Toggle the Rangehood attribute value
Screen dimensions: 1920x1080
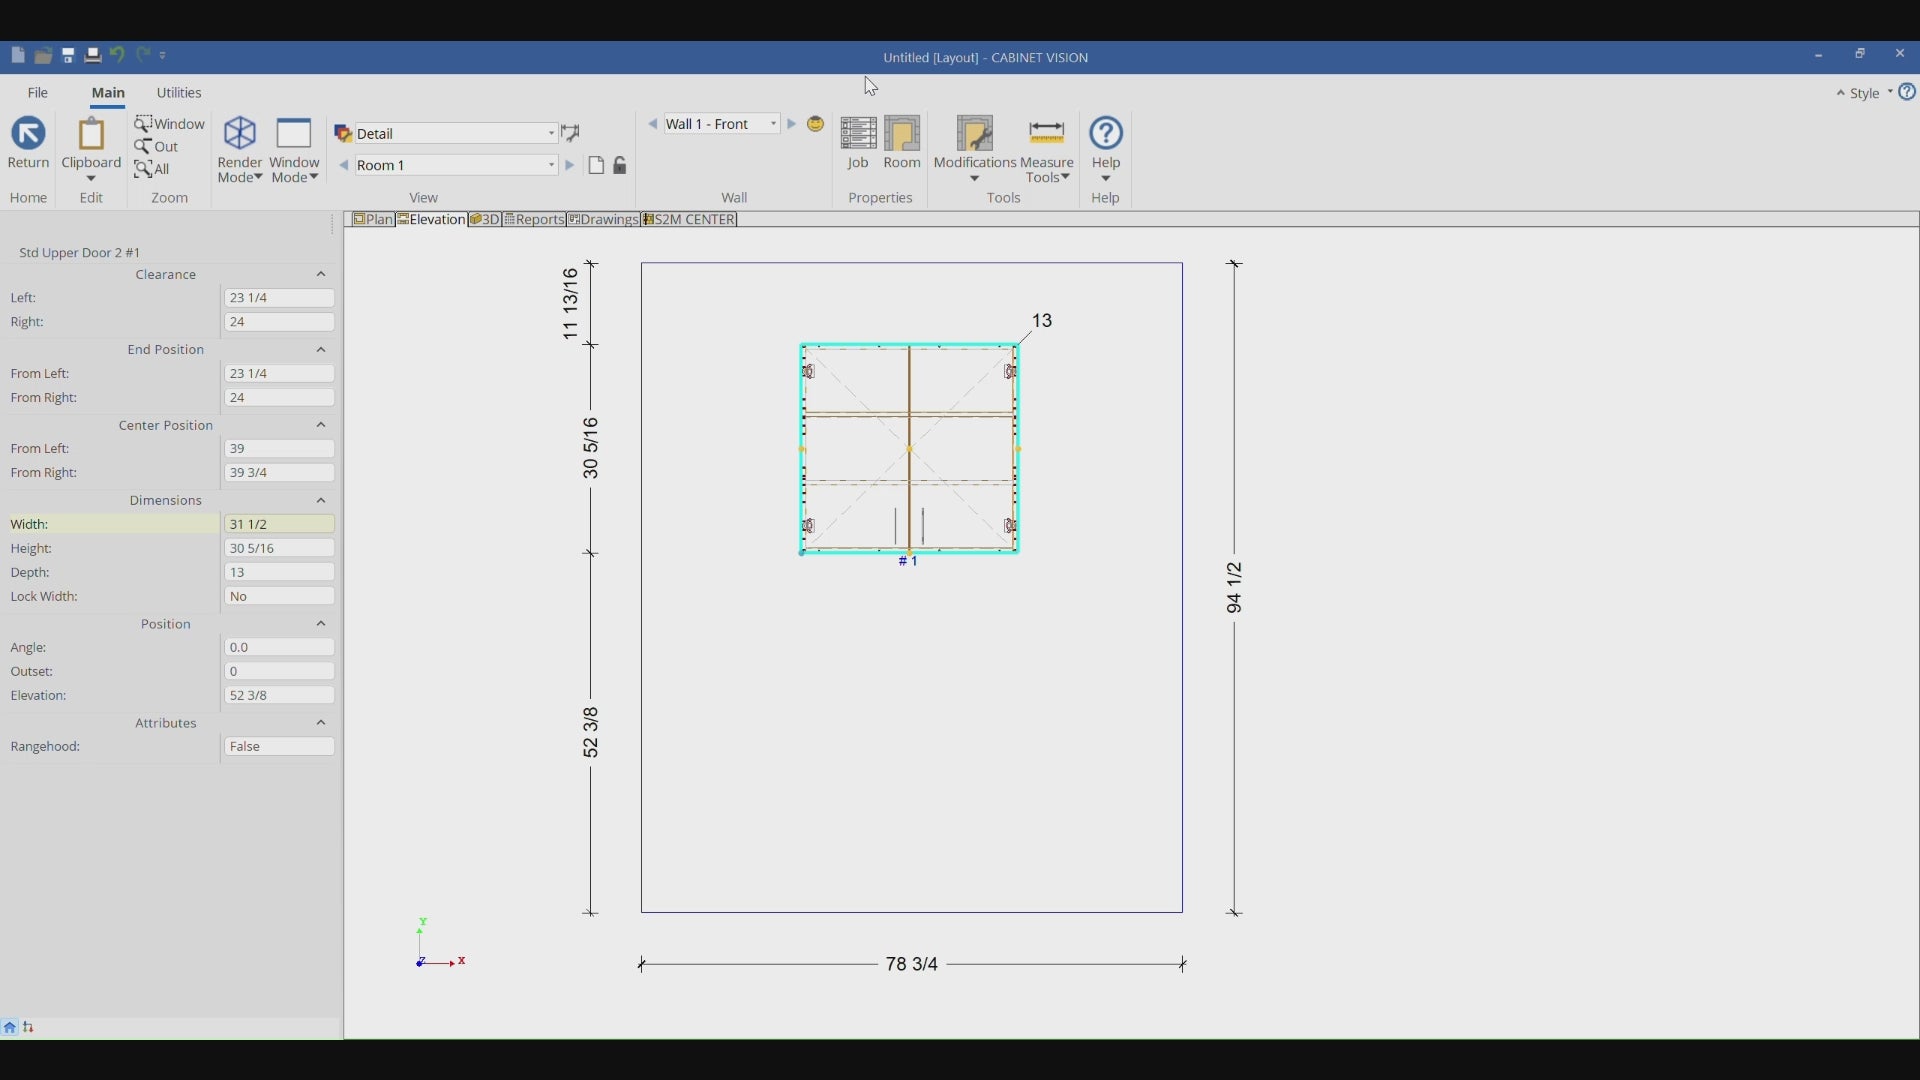(279, 747)
